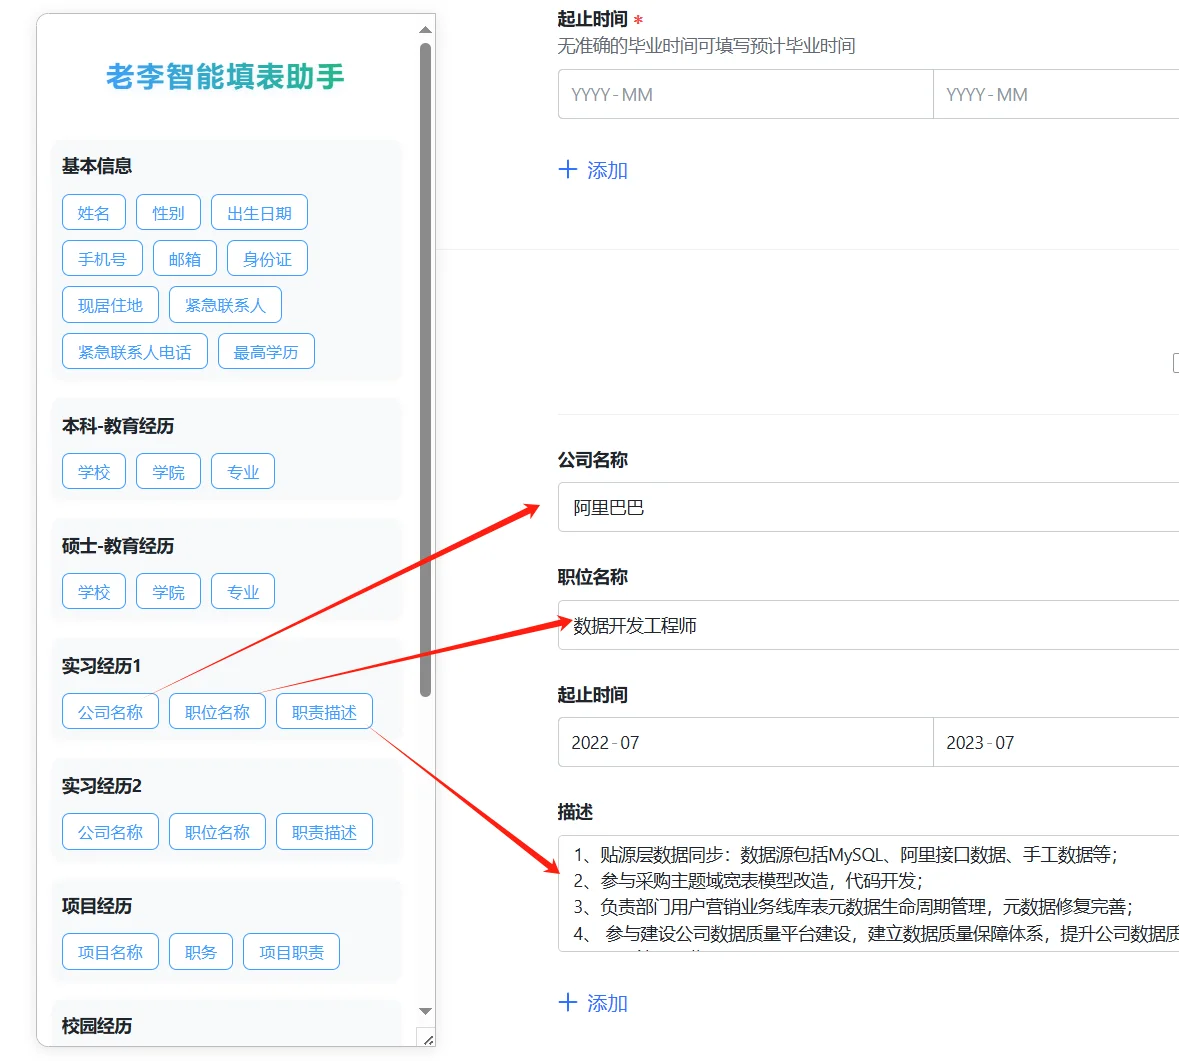This screenshot has width=1179, height=1061.
Task: Click the plus icon next to lower 添加
Action: pyautogui.click(x=568, y=1002)
